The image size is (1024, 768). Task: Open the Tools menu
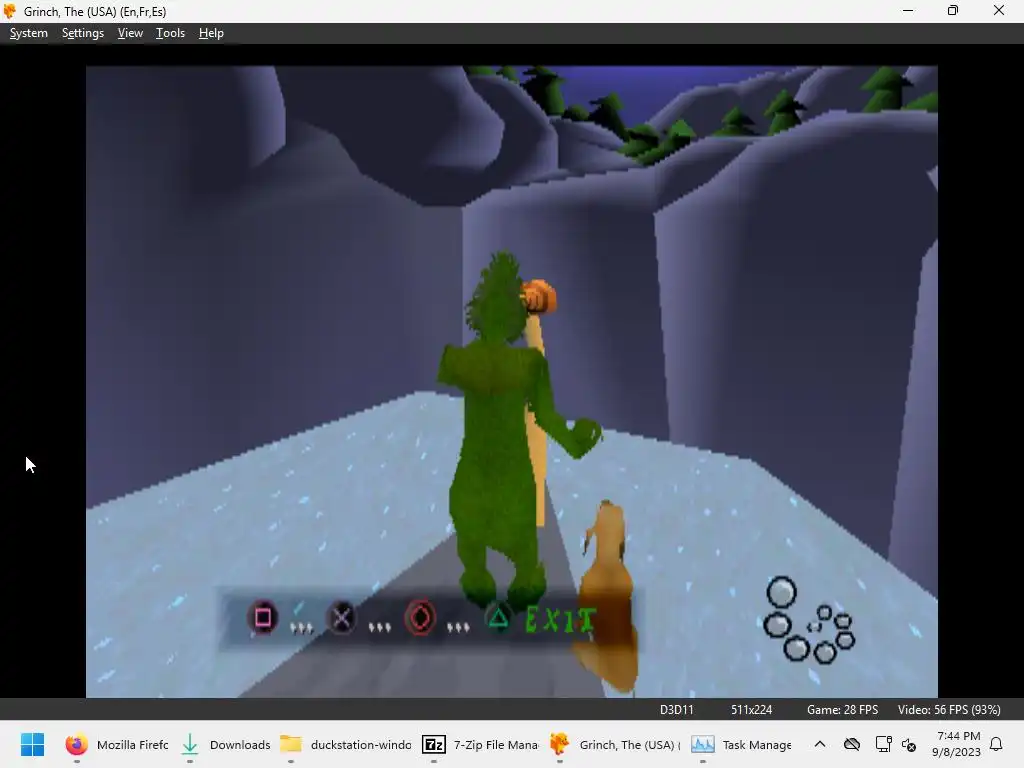(x=170, y=33)
